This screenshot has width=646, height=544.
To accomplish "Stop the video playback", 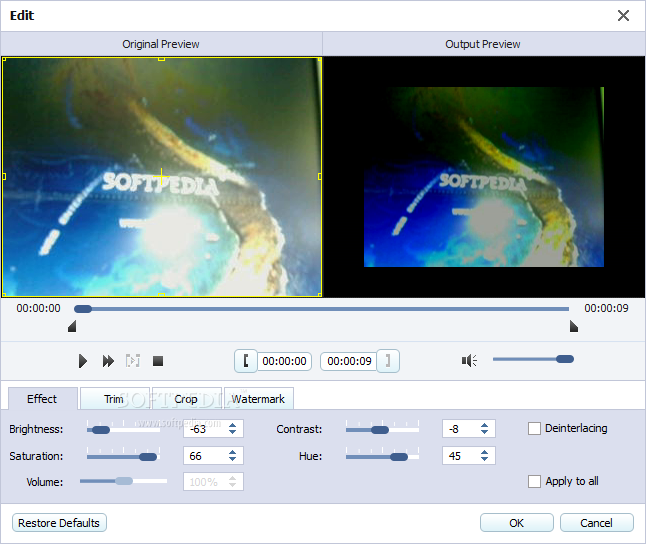I will point(158,361).
